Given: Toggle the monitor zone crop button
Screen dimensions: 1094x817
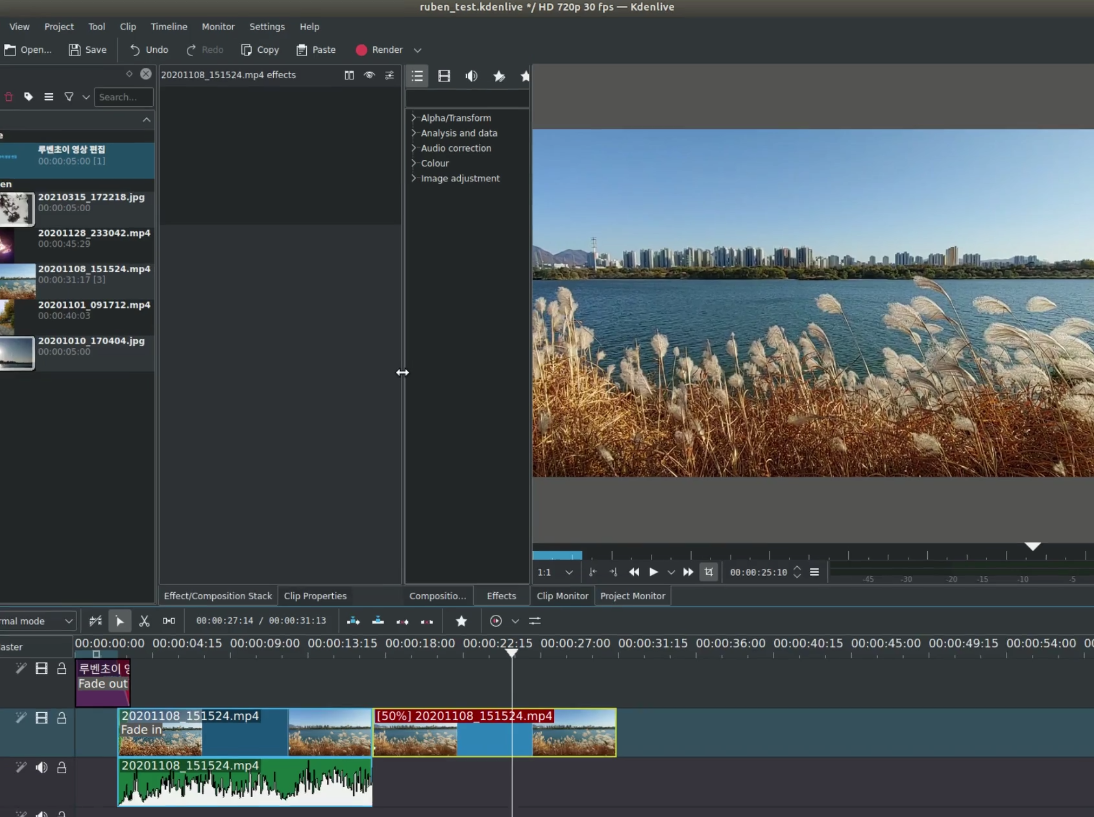Looking at the screenshot, I should tap(708, 572).
